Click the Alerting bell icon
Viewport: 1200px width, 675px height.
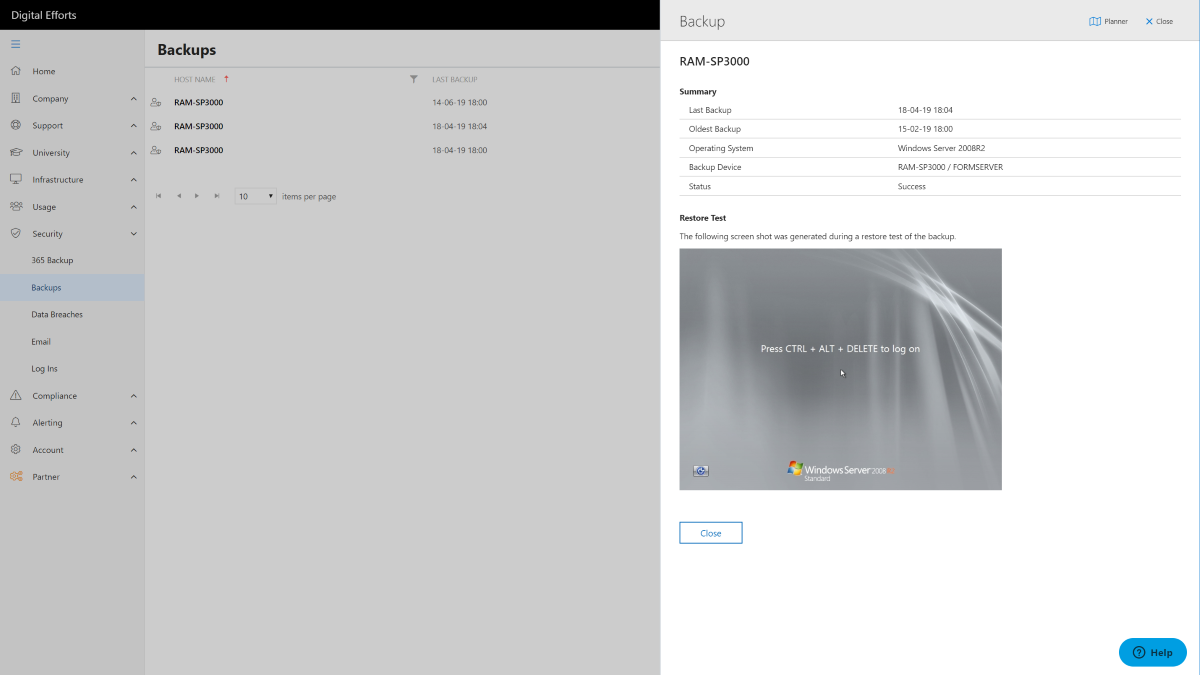pyautogui.click(x=16, y=422)
